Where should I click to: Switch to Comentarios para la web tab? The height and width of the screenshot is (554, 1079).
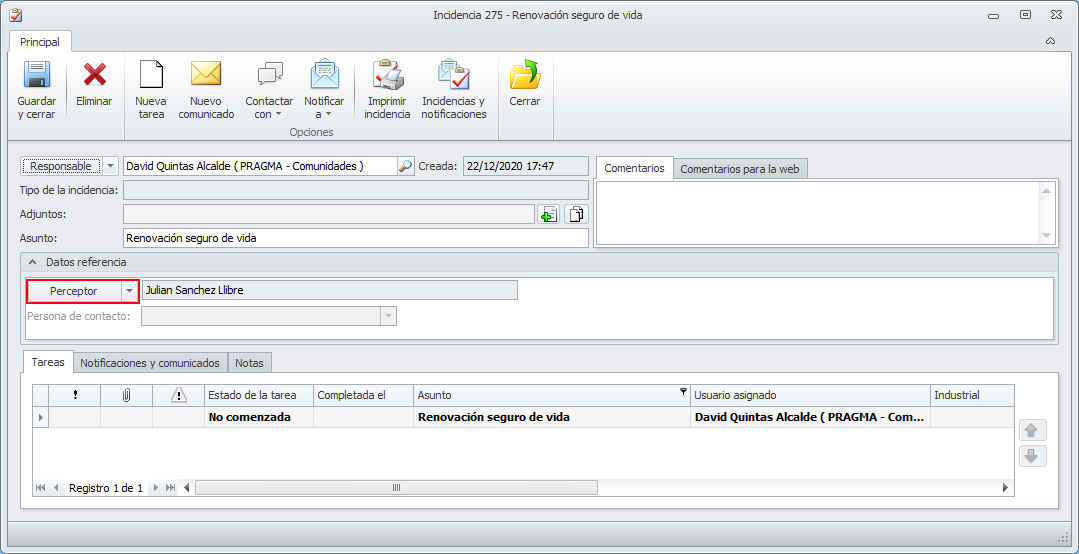pyautogui.click(x=739, y=169)
